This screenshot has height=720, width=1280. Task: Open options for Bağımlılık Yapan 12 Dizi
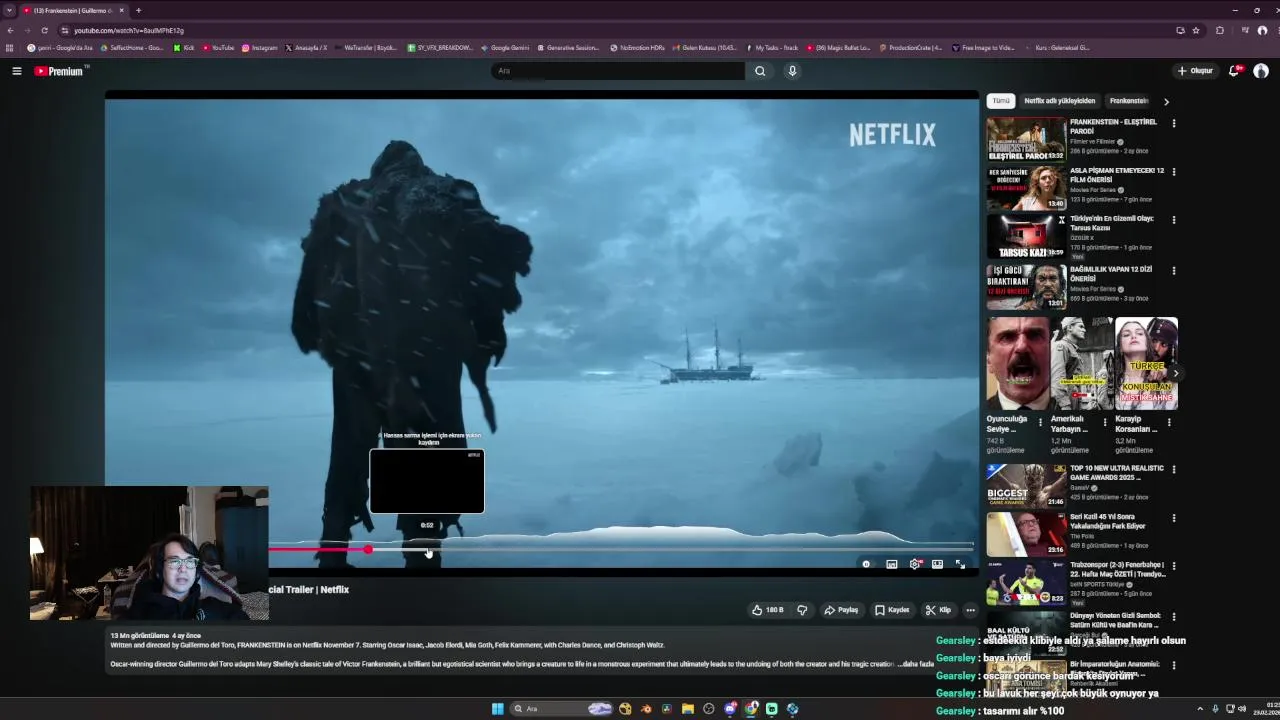coord(1174,270)
